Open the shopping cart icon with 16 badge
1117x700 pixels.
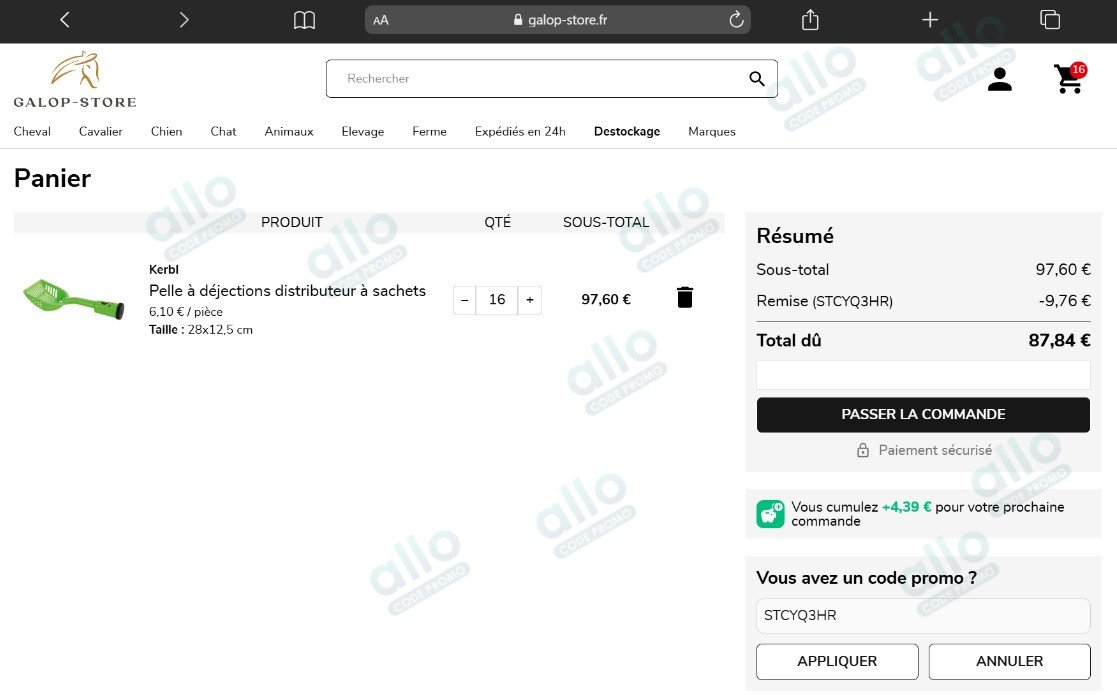[1069, 78]
